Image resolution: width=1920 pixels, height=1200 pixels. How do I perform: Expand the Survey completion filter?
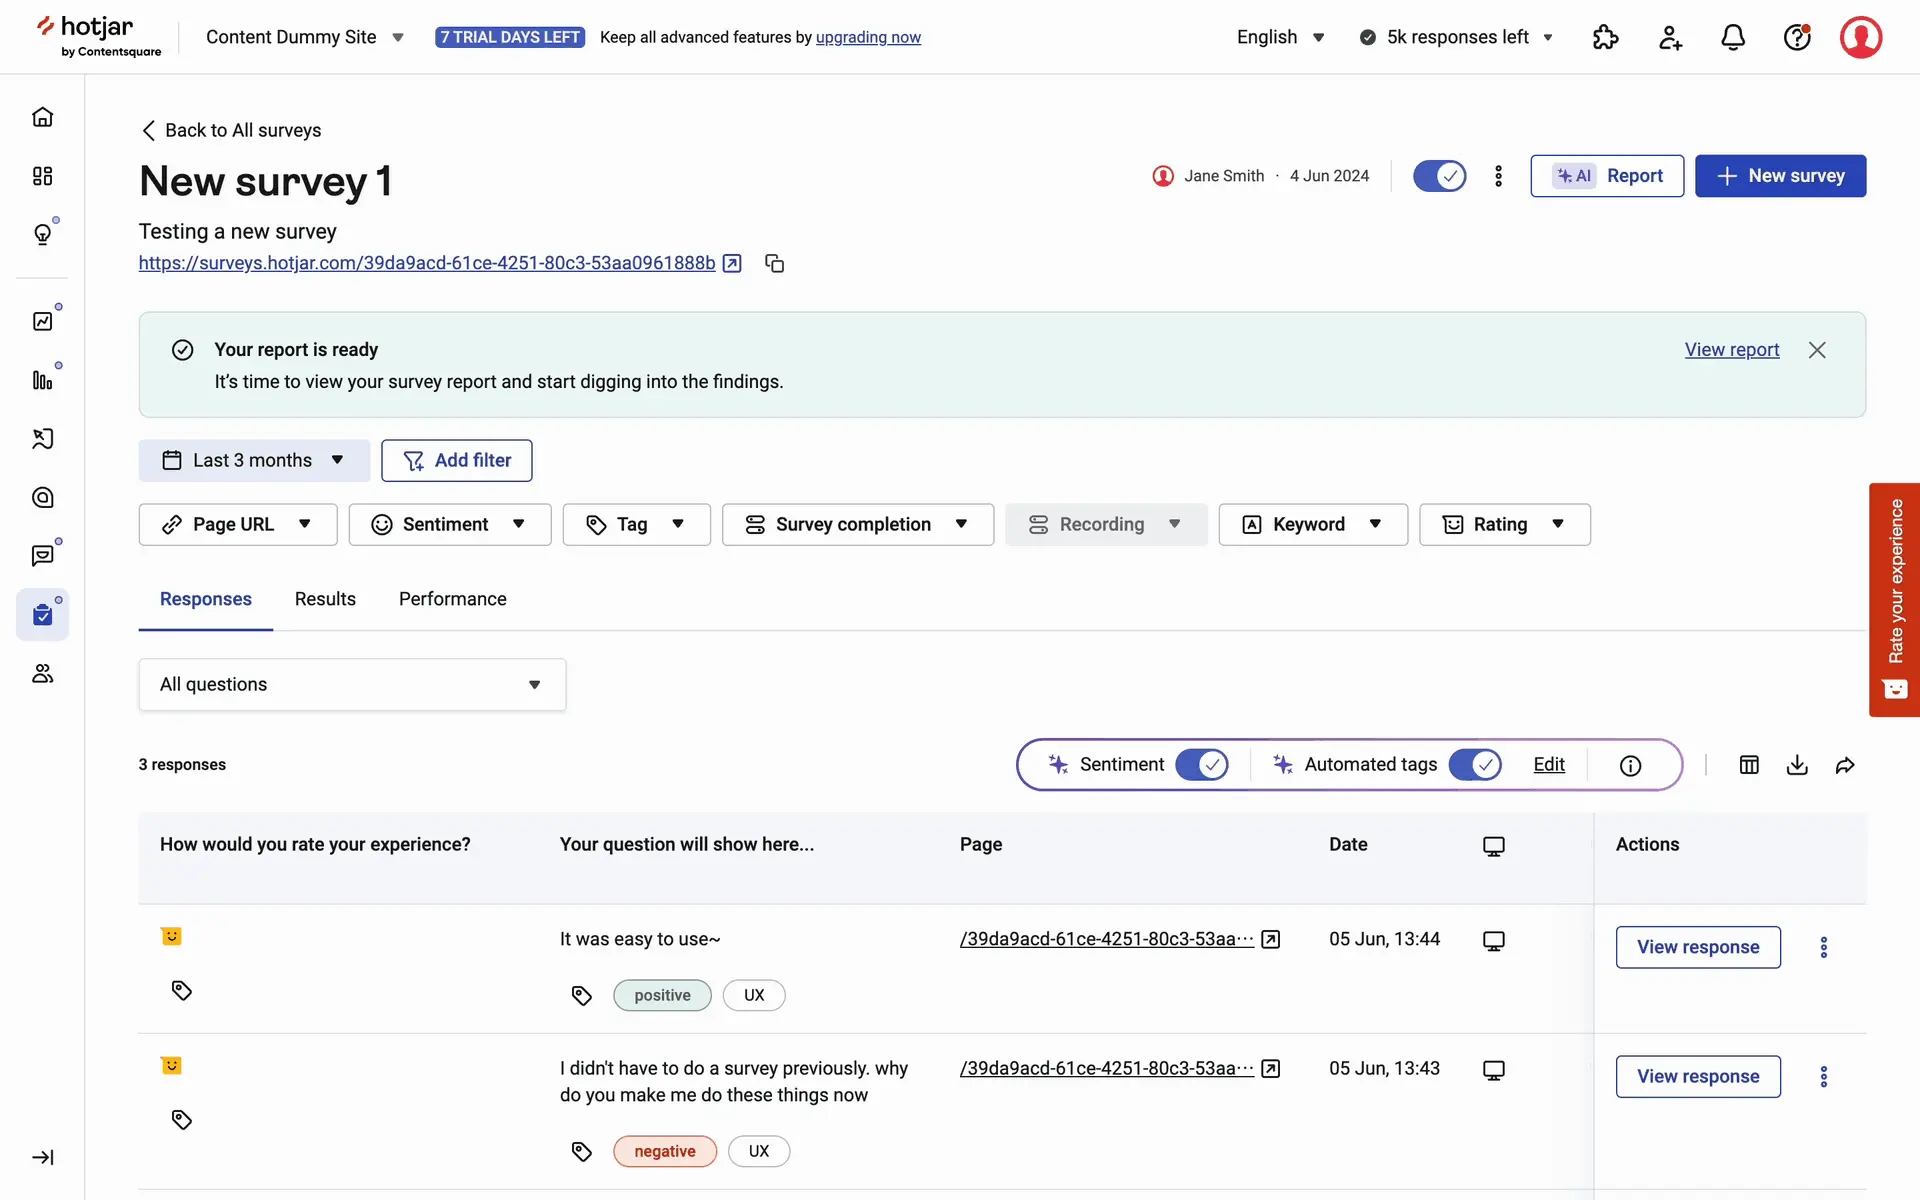point(857,524)
